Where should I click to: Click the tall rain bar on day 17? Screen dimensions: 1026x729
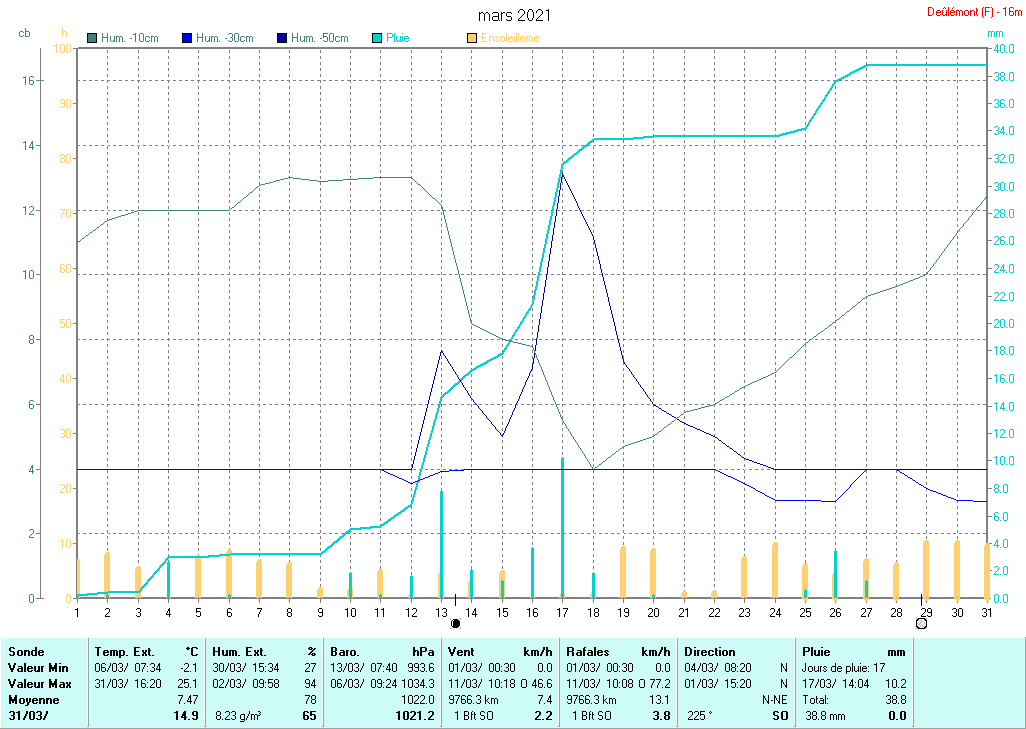pyautogui.click(x=562, y=528)
